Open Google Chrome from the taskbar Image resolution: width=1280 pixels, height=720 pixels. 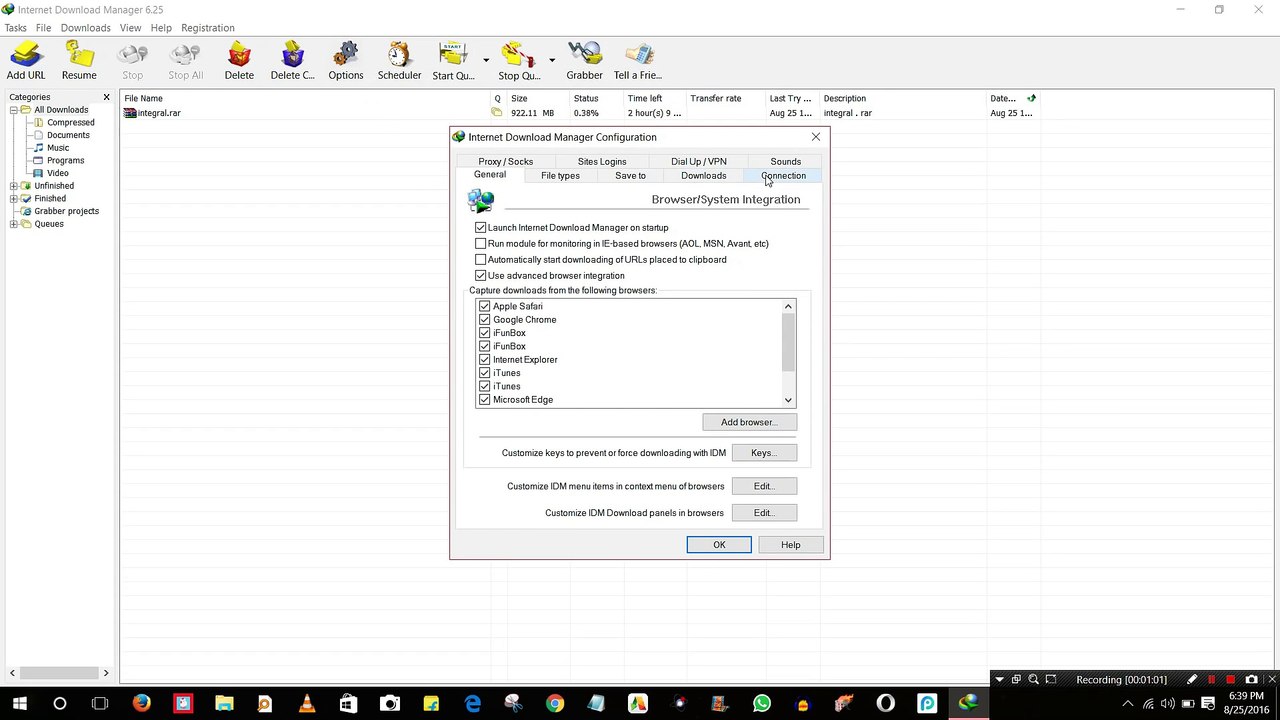(555, 704)
